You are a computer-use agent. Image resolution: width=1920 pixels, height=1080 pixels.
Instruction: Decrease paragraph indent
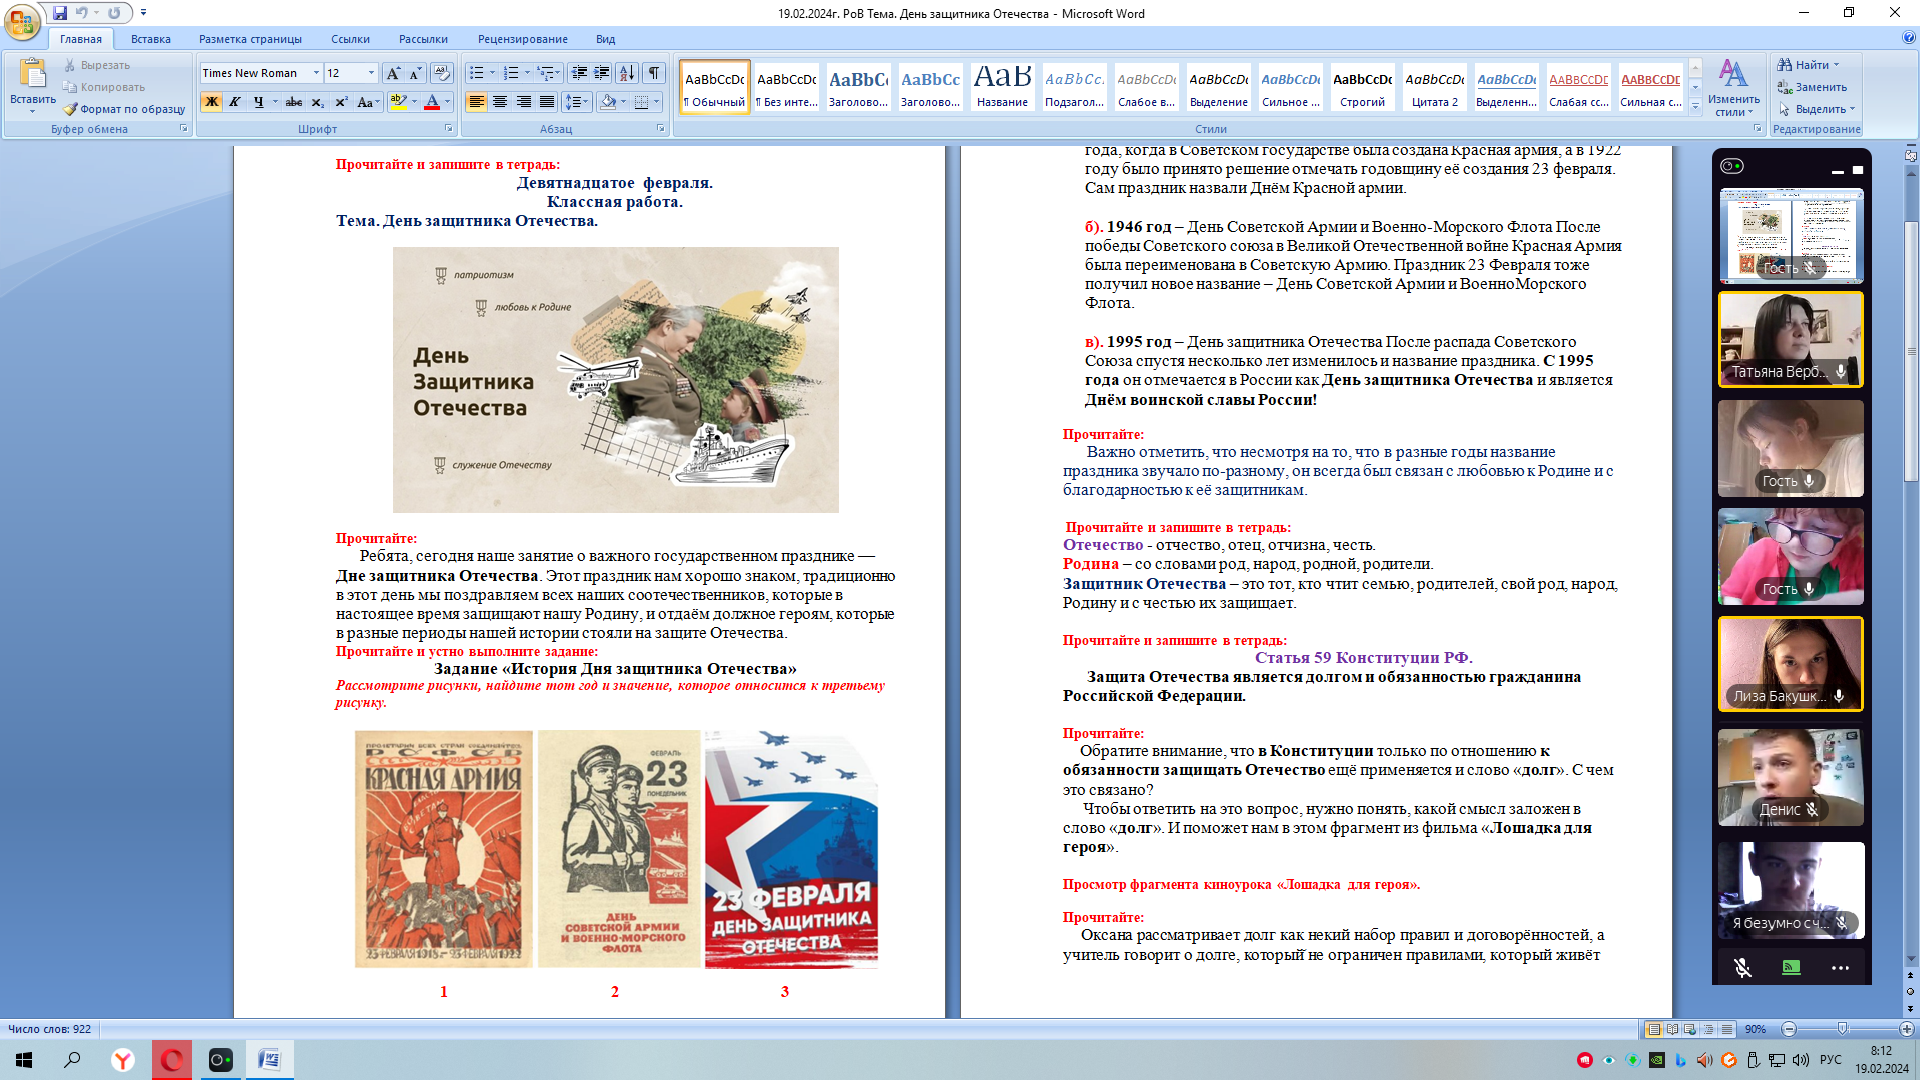click(x=578, y=73)
